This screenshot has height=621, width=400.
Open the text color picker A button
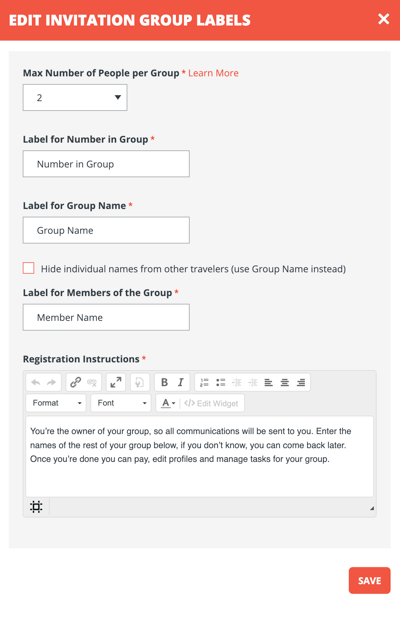(168, 403)
